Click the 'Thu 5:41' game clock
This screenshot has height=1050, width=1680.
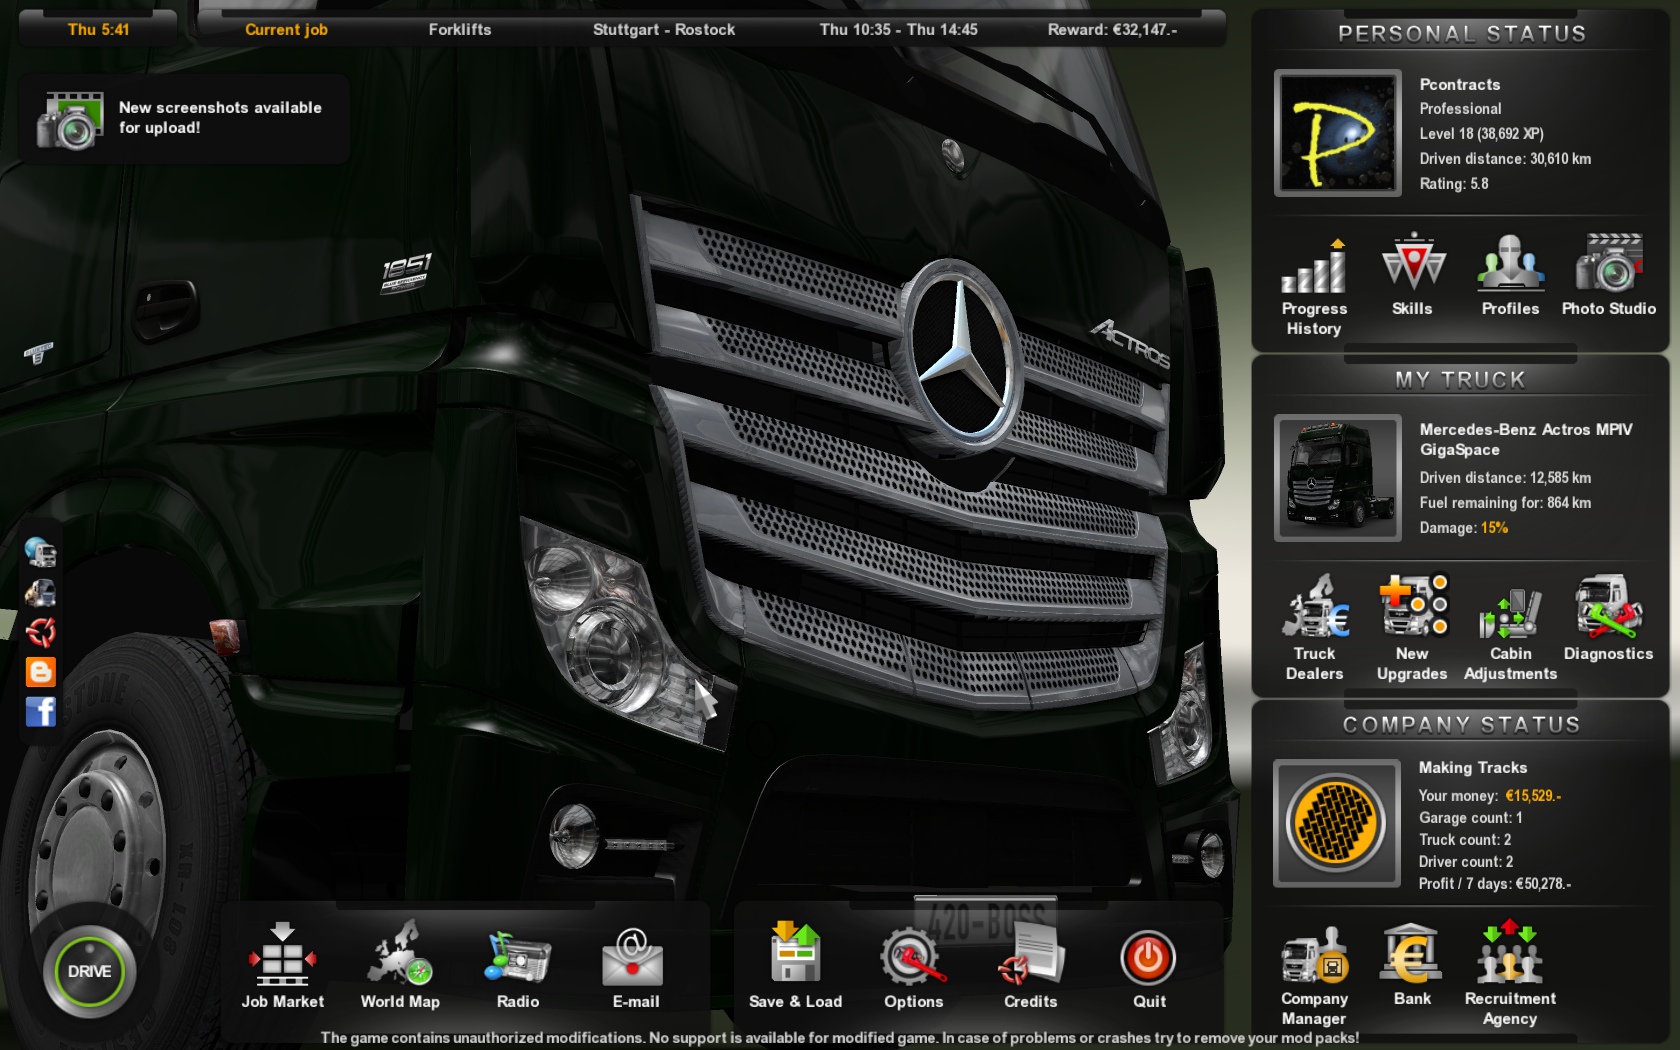coord(98,30)
